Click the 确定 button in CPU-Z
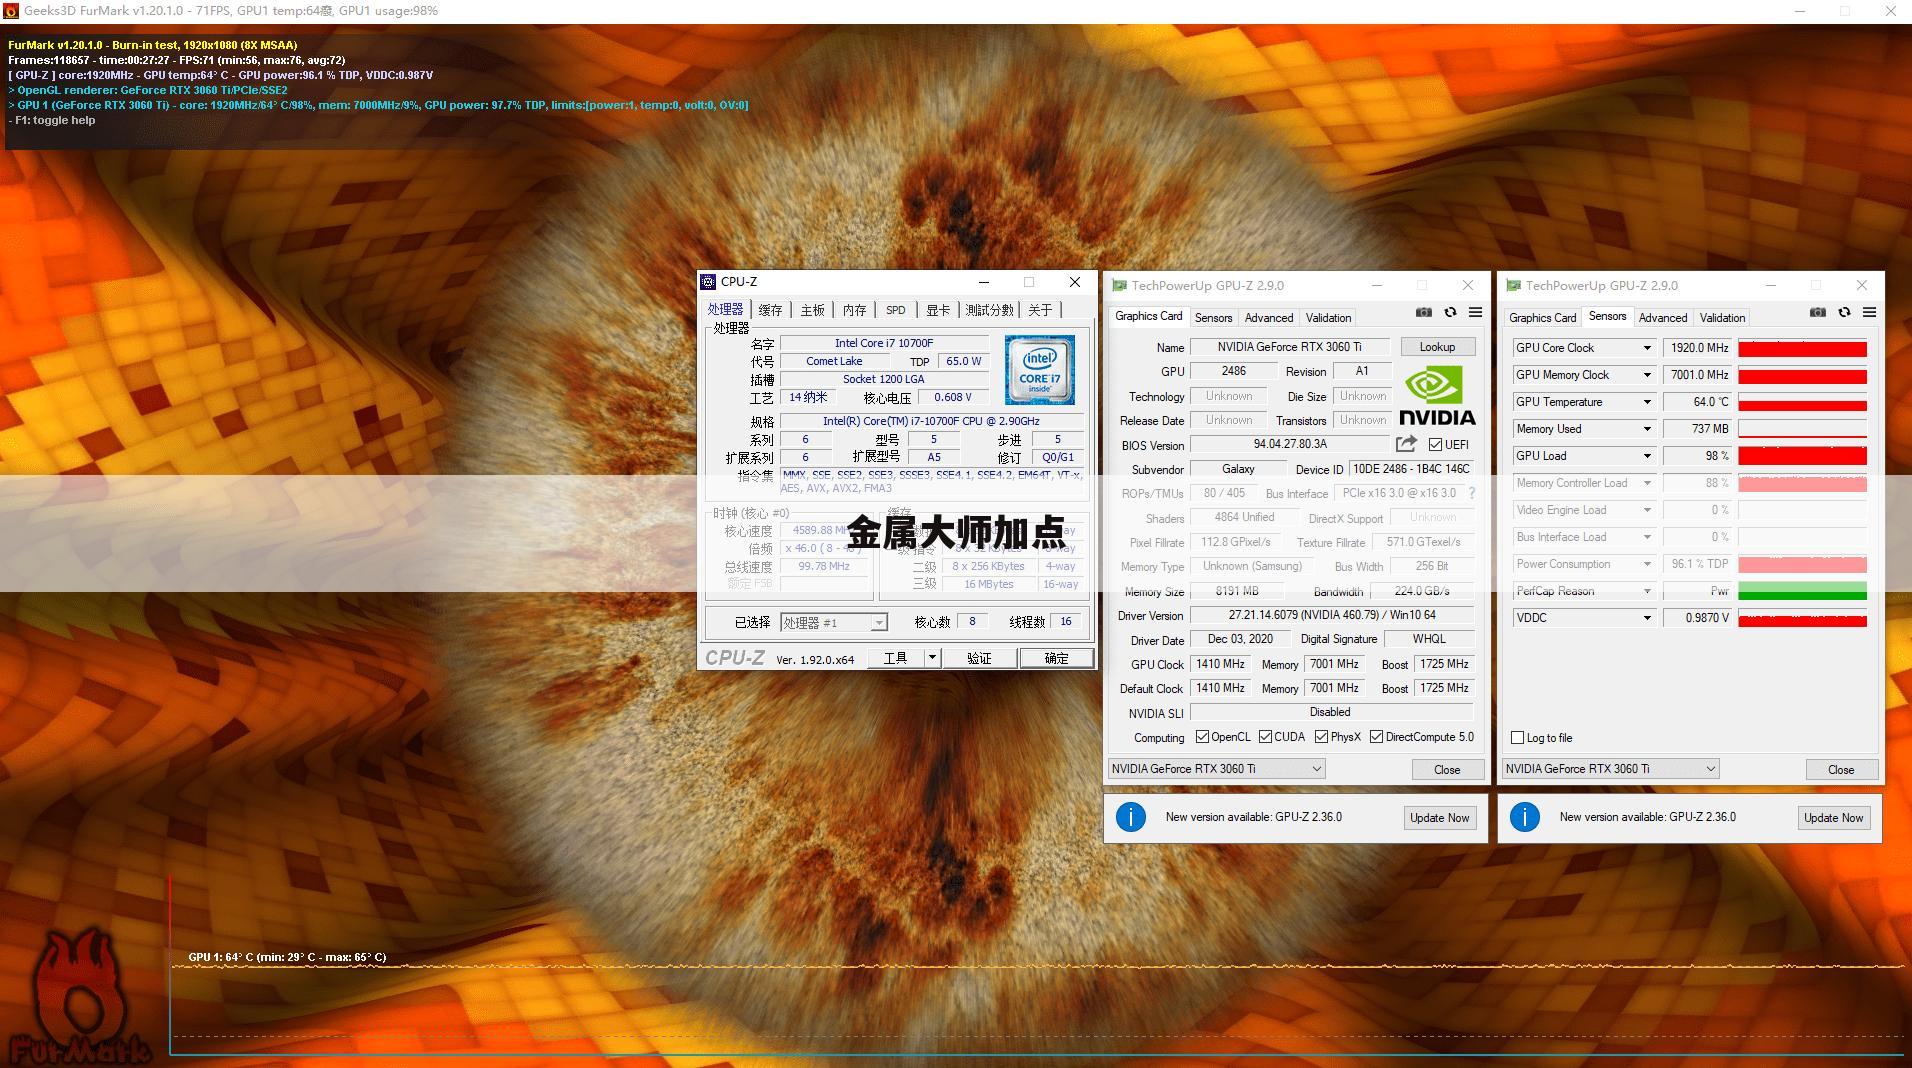Viewport: 1912px width, 1068px height. tap(1056, 657)
